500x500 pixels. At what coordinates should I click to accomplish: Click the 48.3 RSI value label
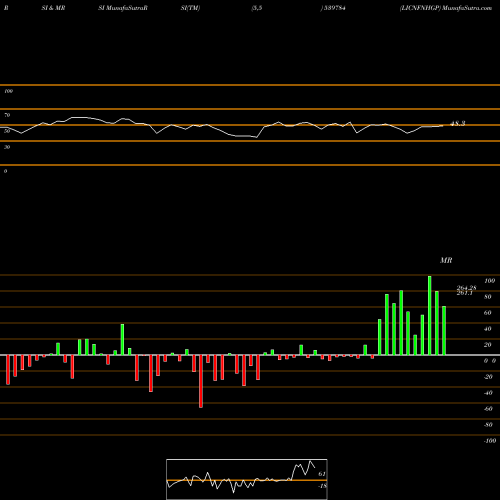[458, 124]
